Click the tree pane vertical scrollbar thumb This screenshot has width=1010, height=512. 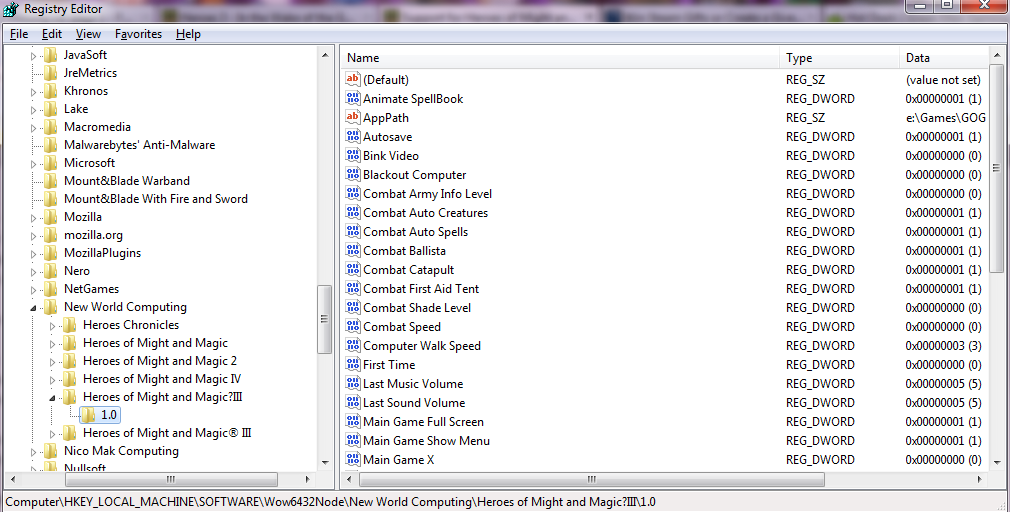(325, 319)
